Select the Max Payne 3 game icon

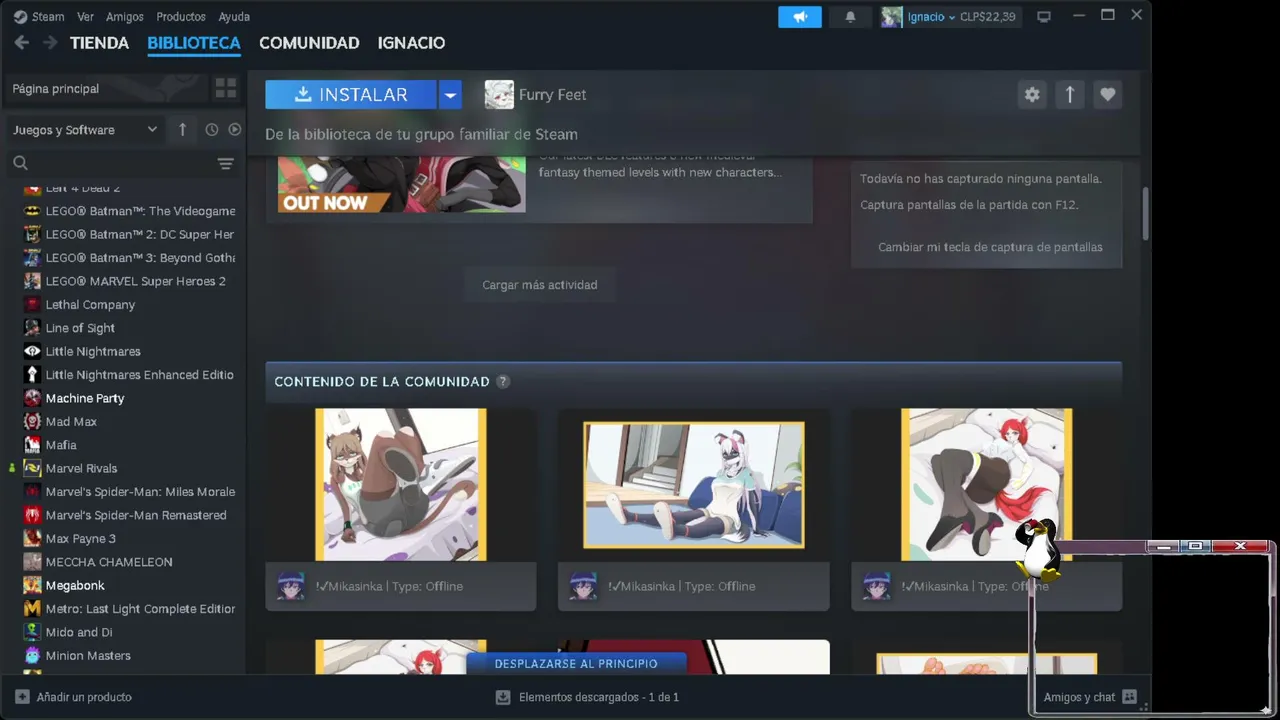tap(32, 538)
